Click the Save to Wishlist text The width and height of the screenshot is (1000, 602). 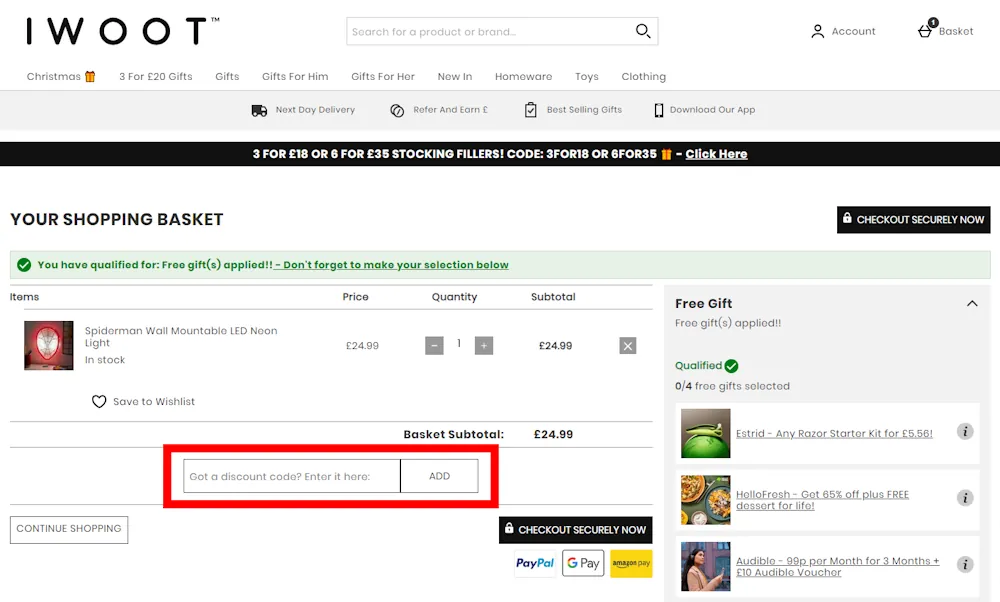(x=154, y=402)
